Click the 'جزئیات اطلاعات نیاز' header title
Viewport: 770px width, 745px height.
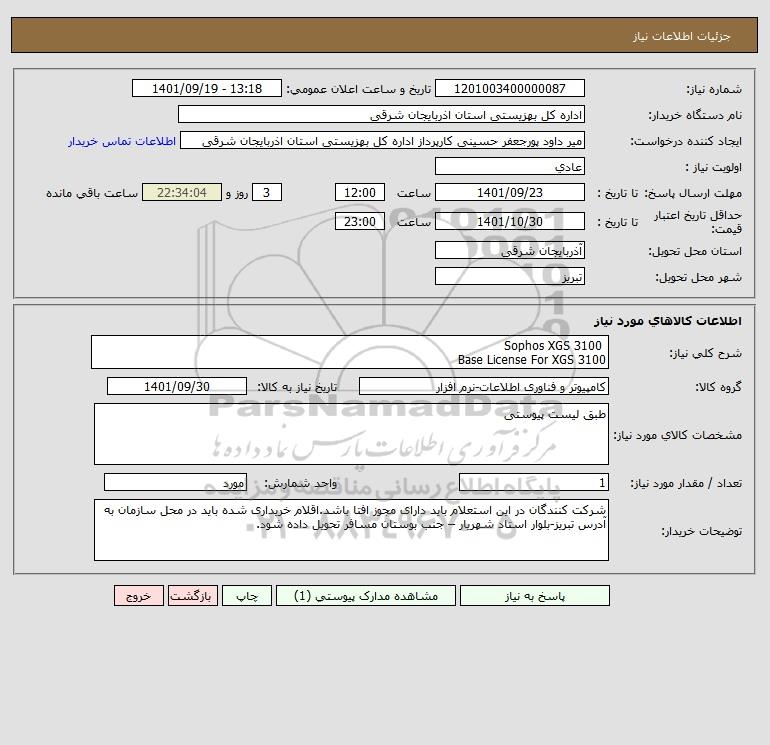point(682,36)
